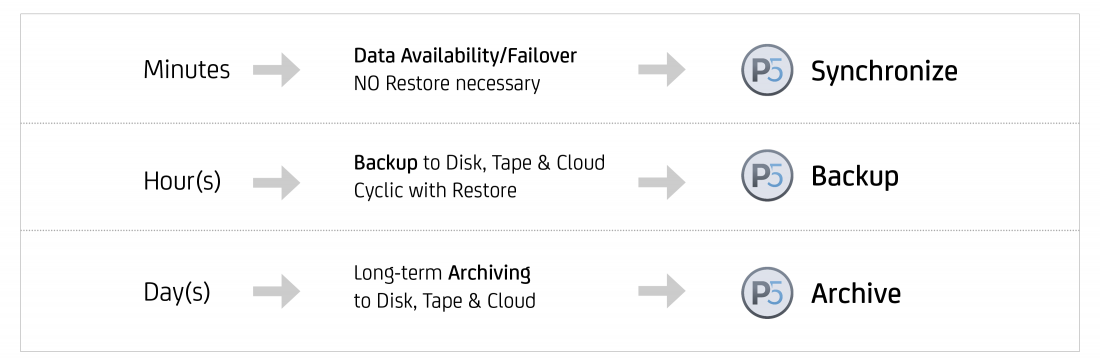Click the arrow pointing to Backup logo
1100x364 pixels.
tap(662, 182)
